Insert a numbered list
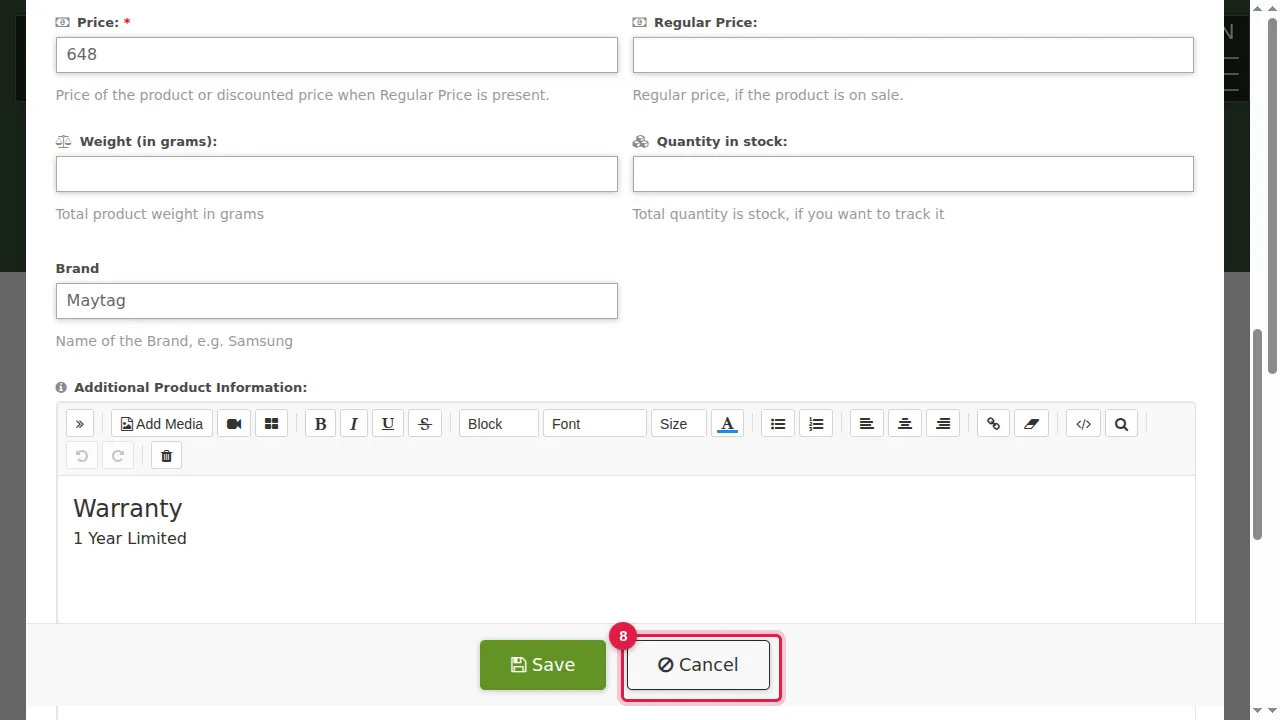 (x=816, y=424)
